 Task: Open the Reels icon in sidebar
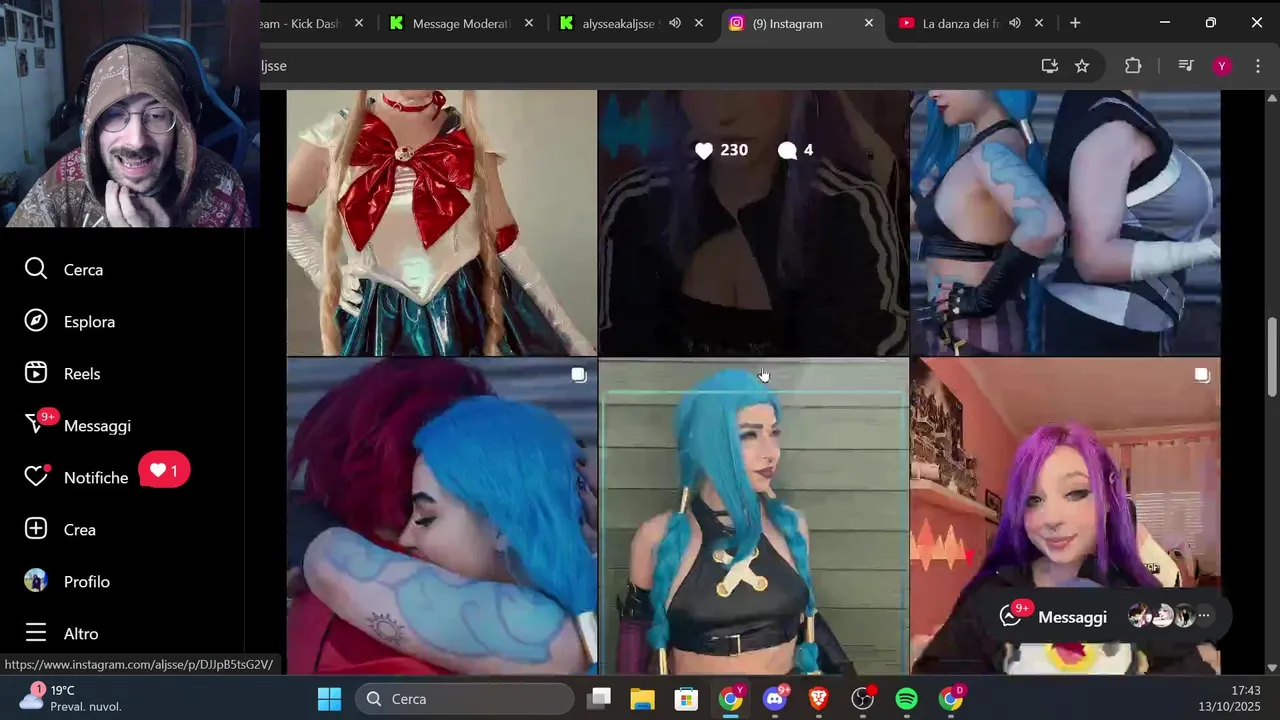(x=36, y=373)
